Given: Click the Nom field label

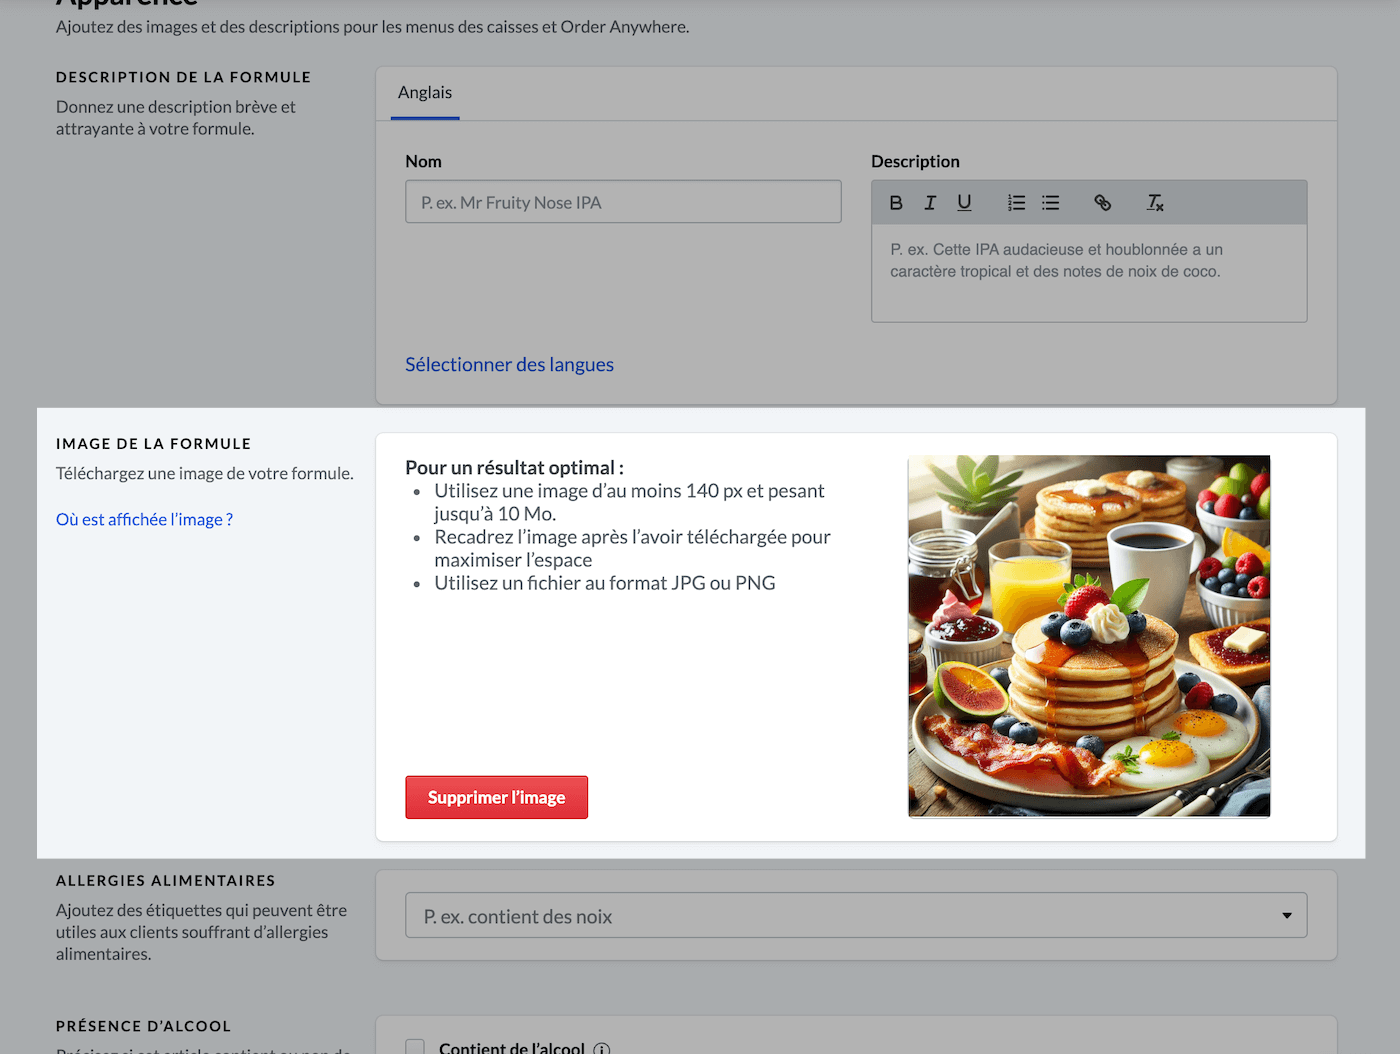Looking at the screenshot, I should (x=423, y=162).
